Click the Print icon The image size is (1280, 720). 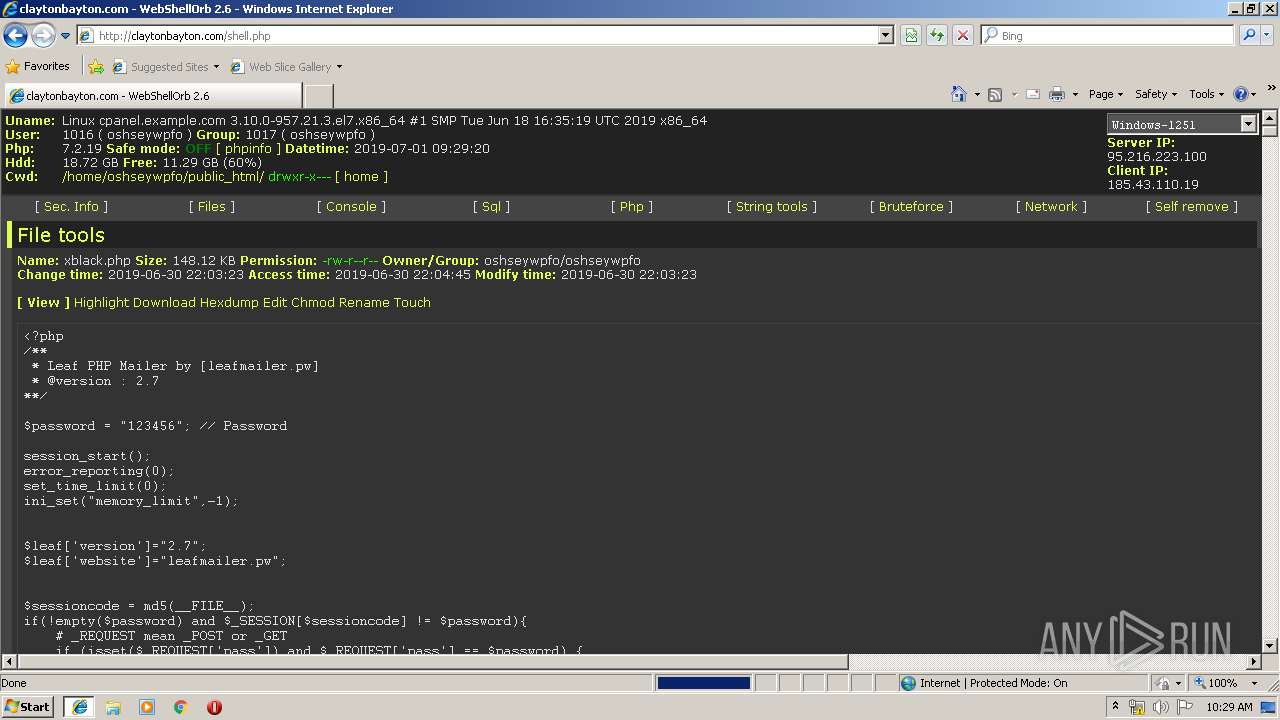[x=1057, y=94]
